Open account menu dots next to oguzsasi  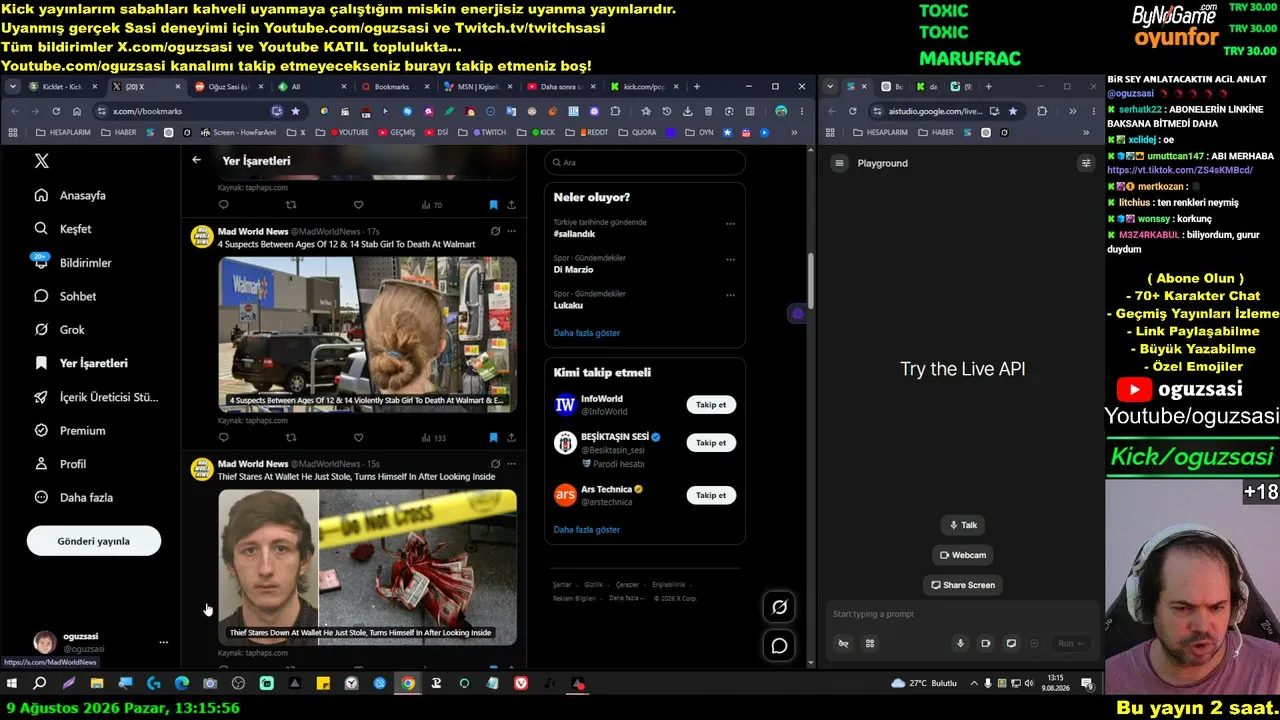coord(163,643)
